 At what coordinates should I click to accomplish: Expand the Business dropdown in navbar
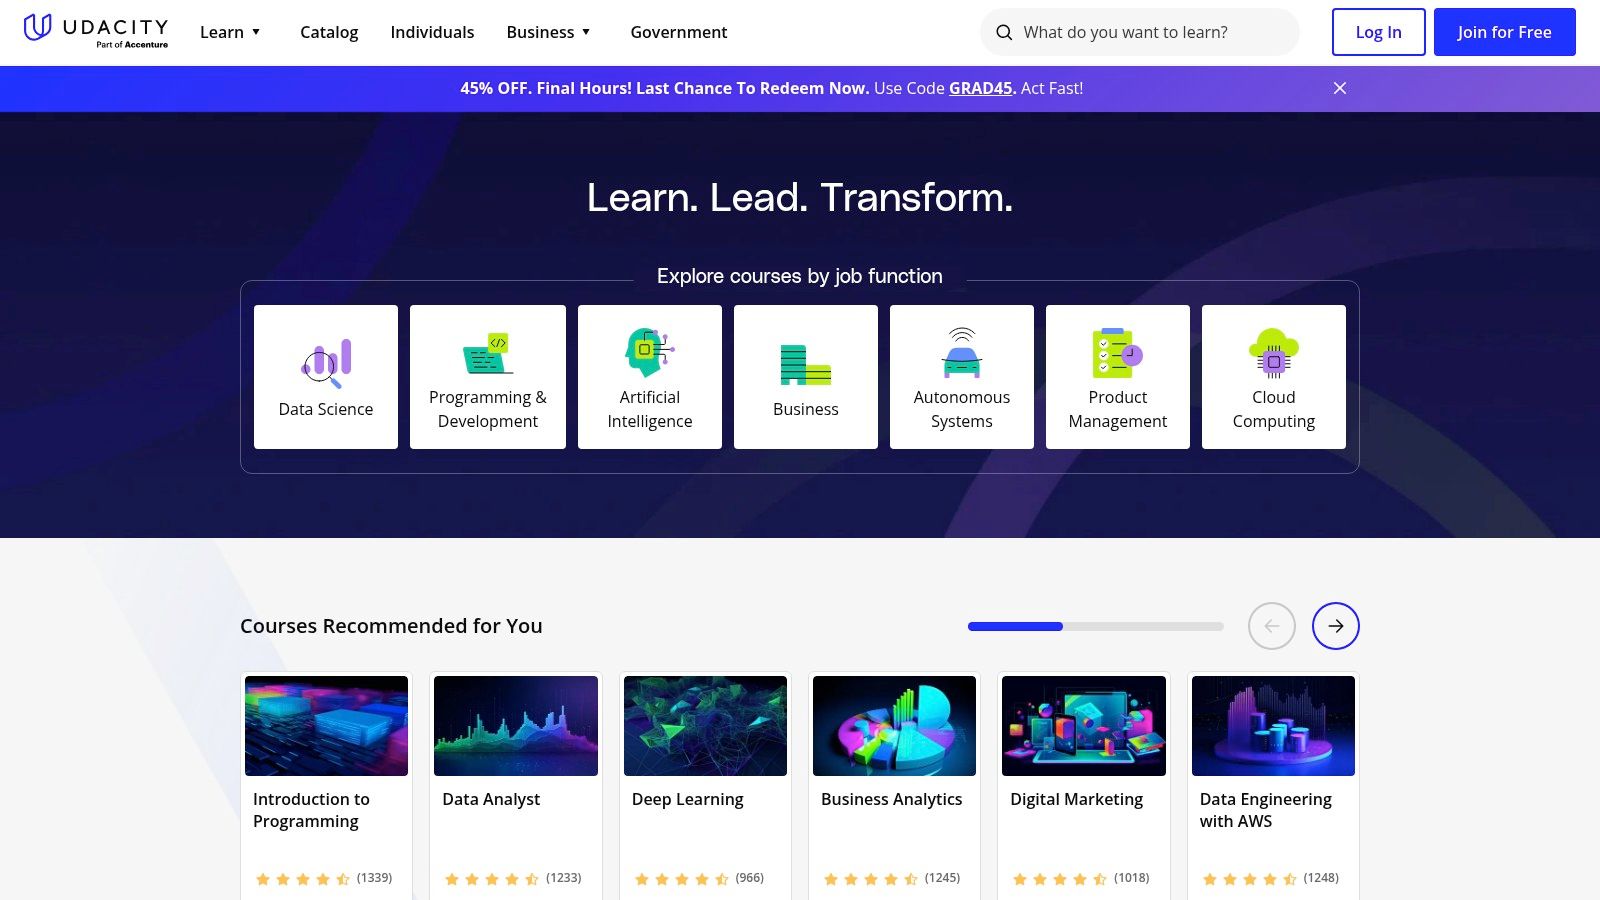(549, 32)
